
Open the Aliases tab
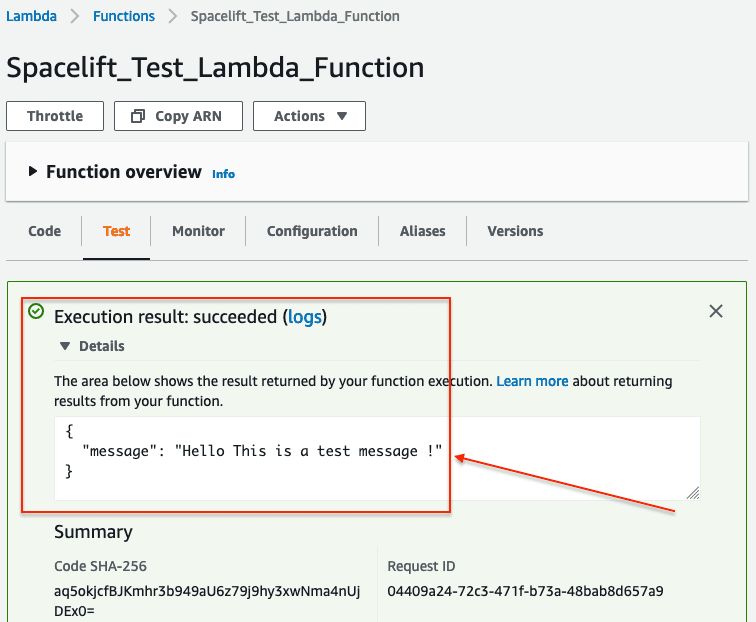coord(422,231)
